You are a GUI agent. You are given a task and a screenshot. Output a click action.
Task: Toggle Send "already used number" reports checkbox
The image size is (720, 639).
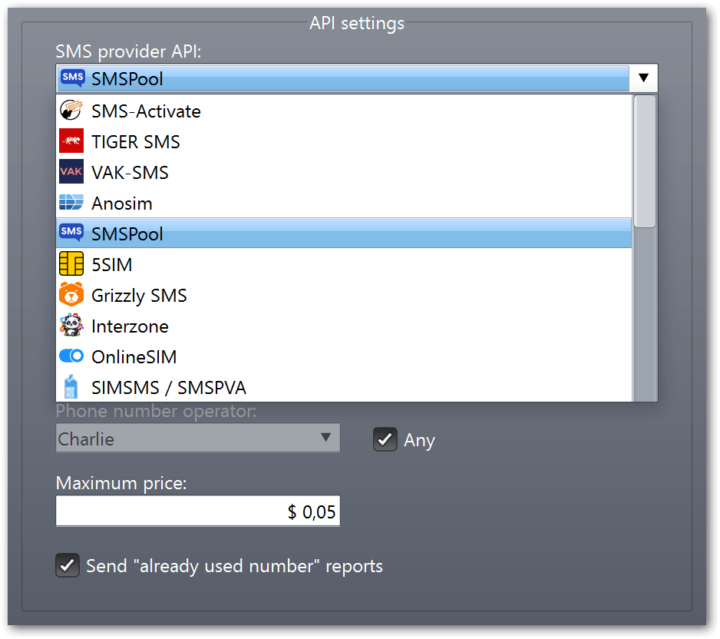click(x=68, y=565)
